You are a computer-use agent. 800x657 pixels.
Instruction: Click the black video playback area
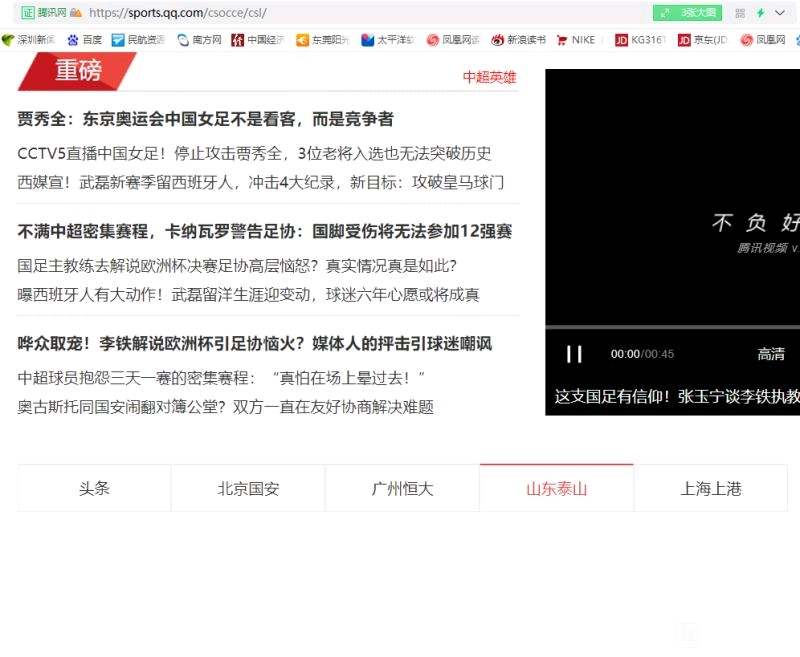(672, 196)
